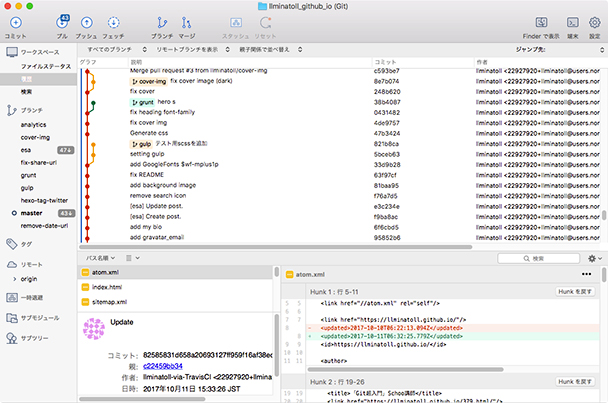Click the Stashes (一時退避) sidebar icon
Screen dimensions: 608x403
(x=12, y=297)
